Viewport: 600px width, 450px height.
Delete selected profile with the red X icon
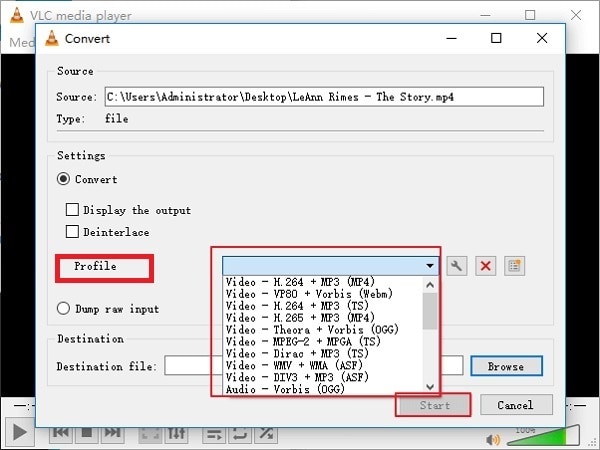pyautogui.click(x=486, y=266)
